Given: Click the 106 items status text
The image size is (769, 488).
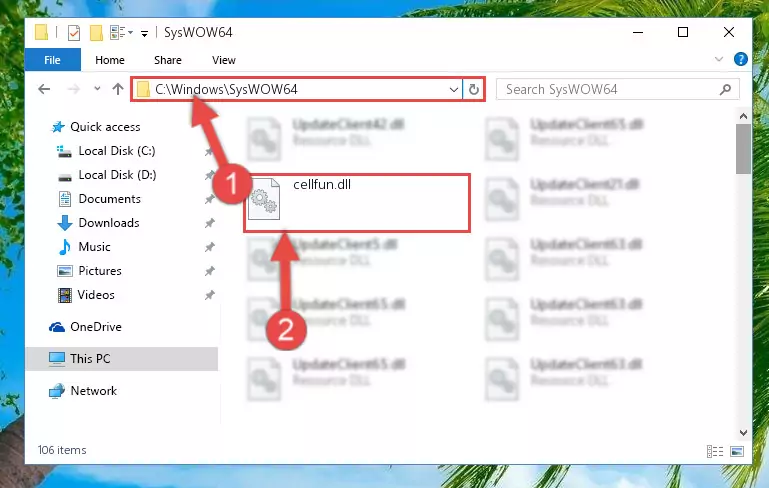Looking at the screenshot, I should [x=62, y=450].
